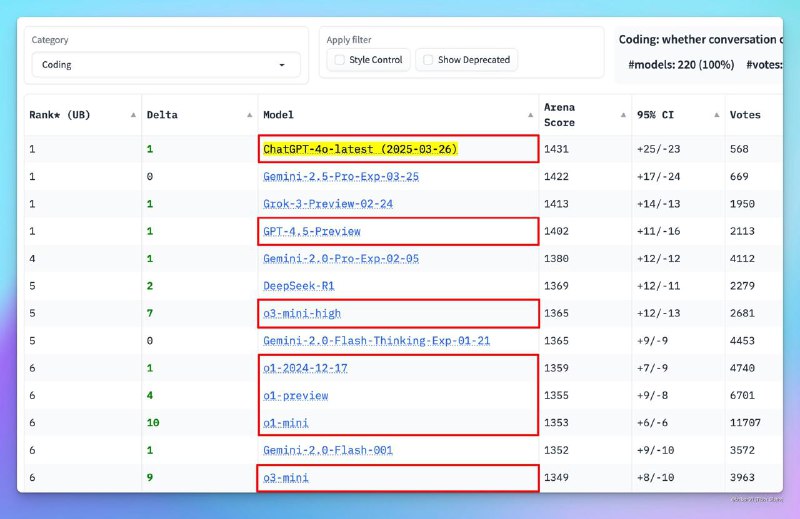
Task: Open the o1-mini model link
Action: (x=286, y=423)
